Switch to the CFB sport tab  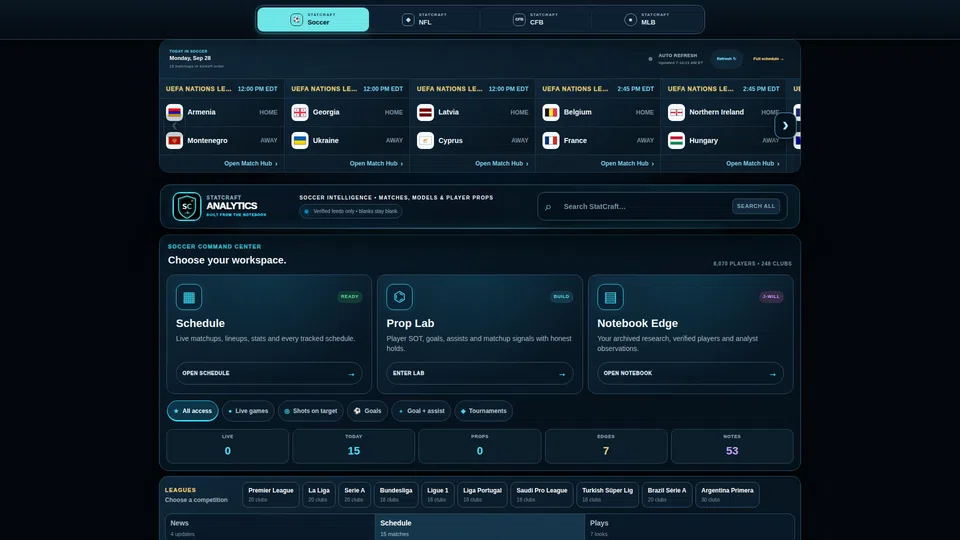[x=536, y=20]
